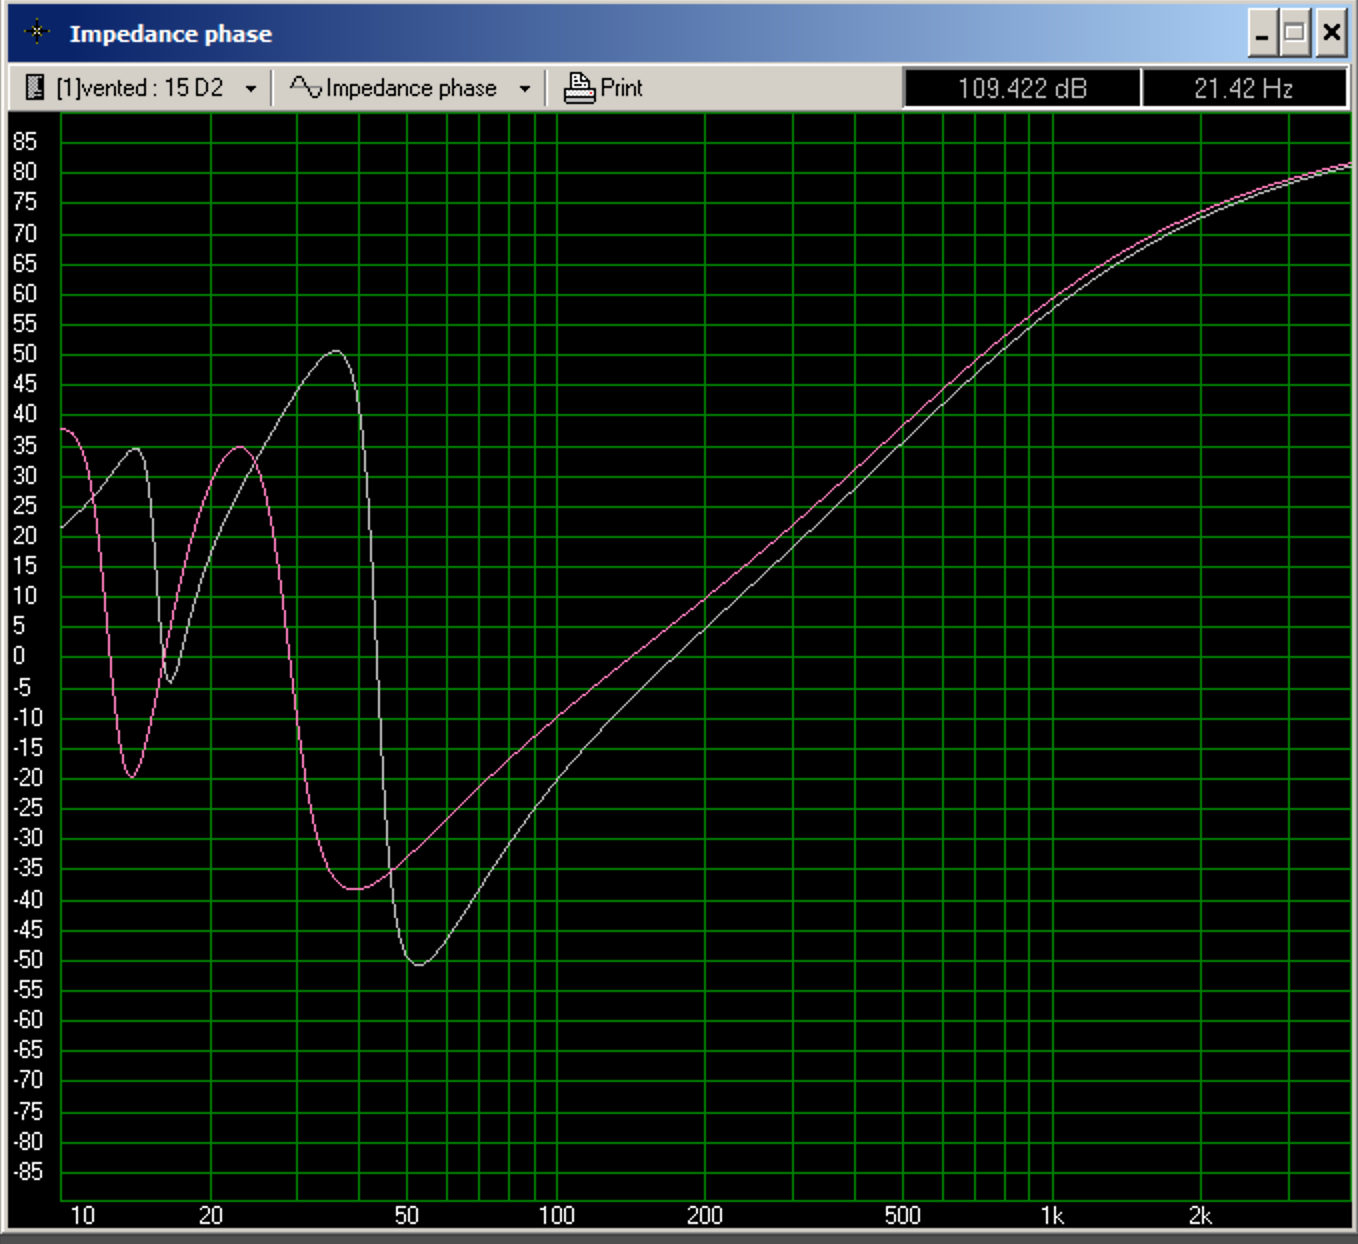Click the Impedance phase title bar text

pos(170,34)
